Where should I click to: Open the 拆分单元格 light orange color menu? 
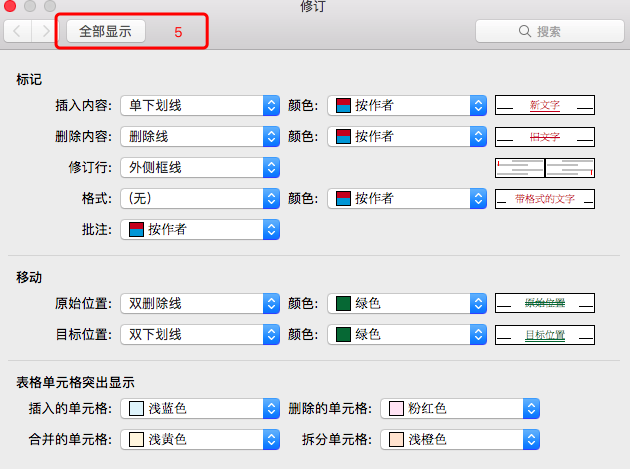click(460, 439)
